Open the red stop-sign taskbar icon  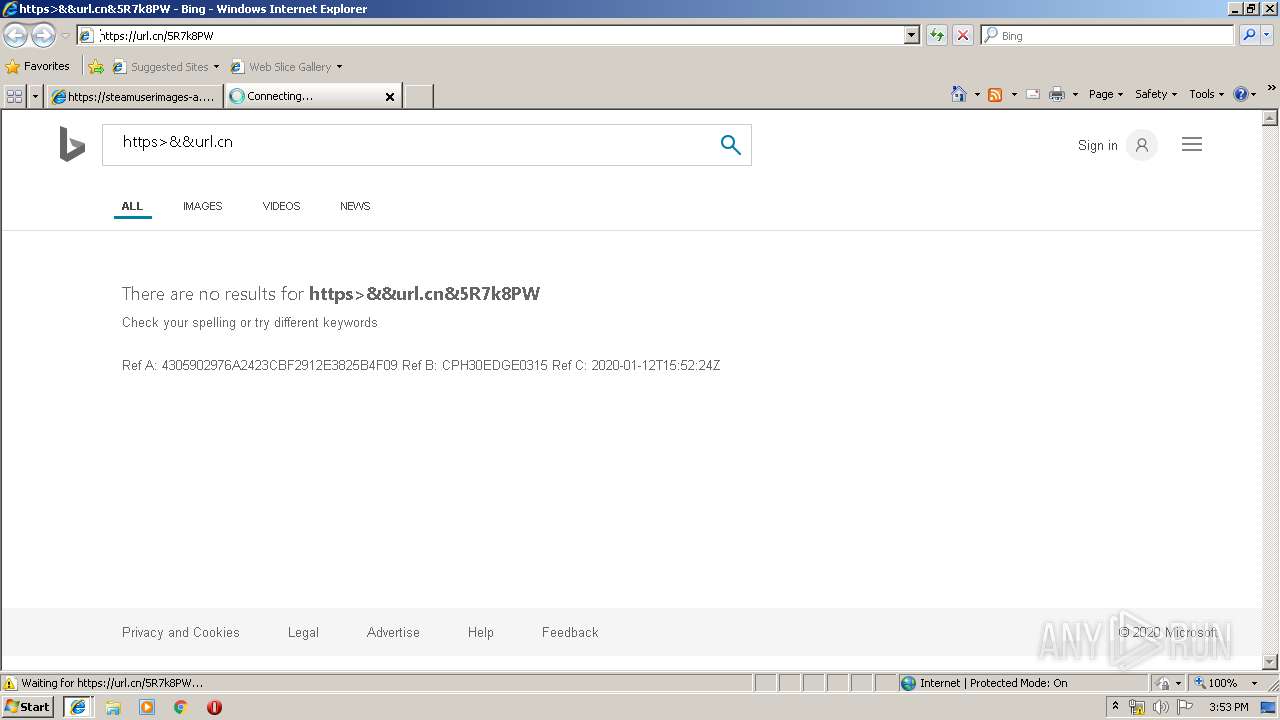tap(214, 707)
